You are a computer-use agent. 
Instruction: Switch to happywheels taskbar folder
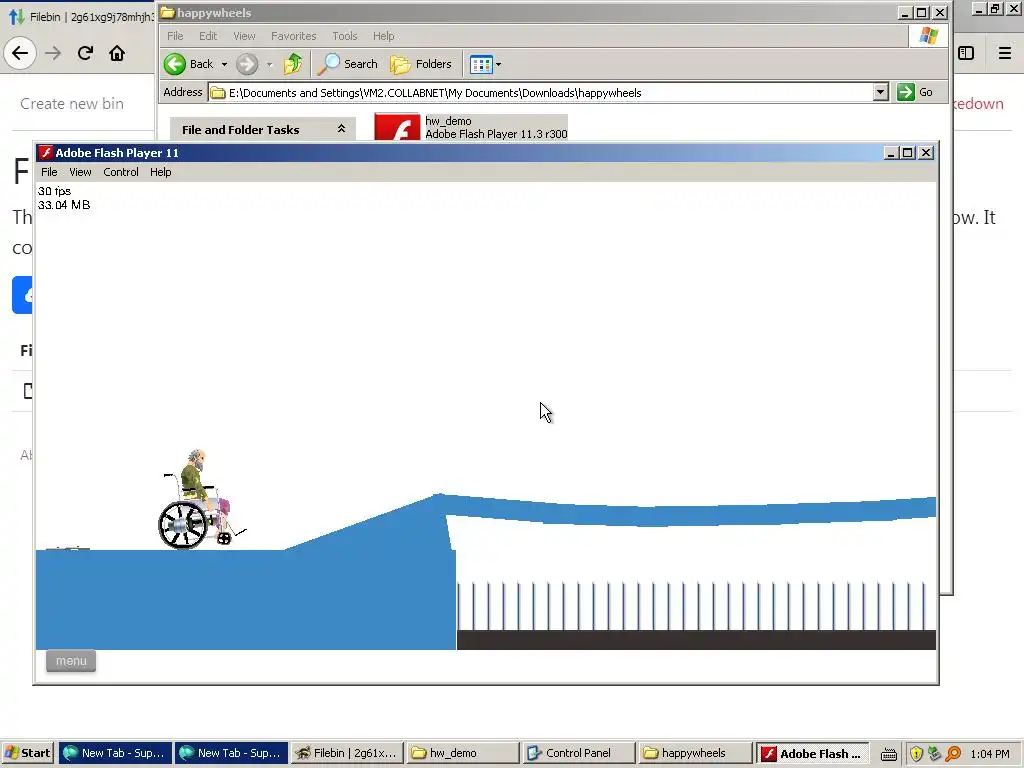pos(695,753)
